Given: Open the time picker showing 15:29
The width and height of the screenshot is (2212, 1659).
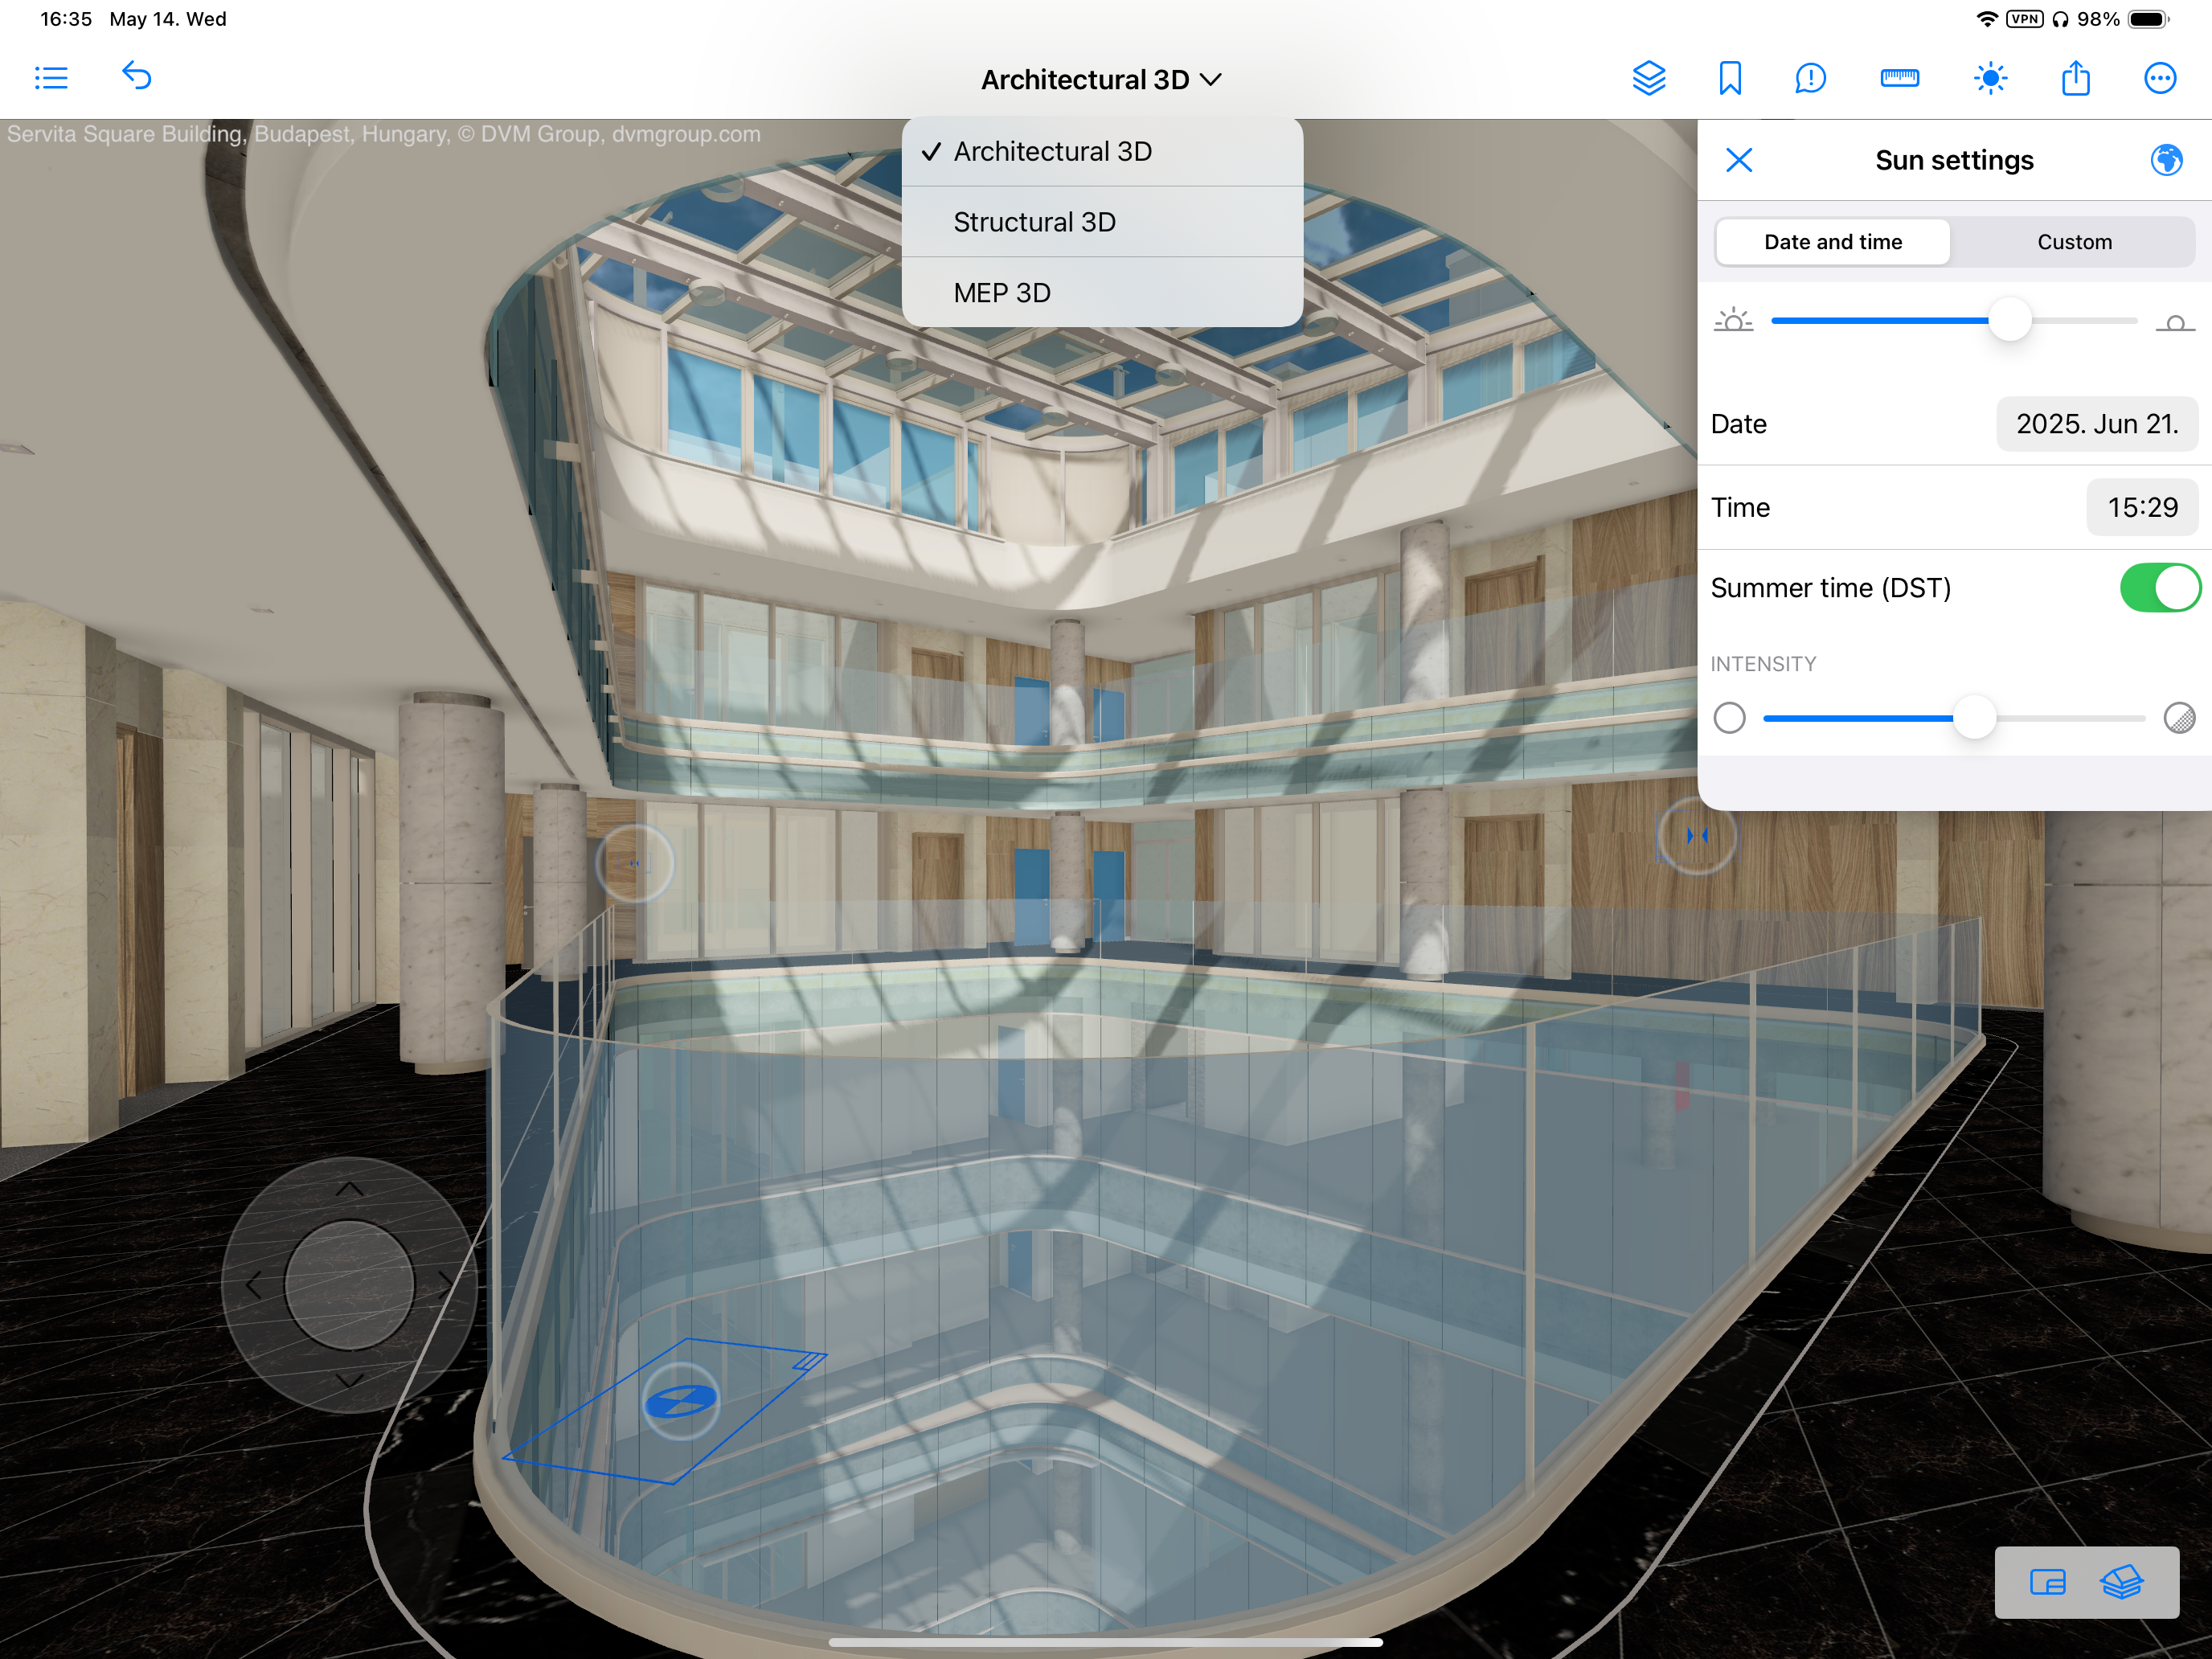Looking at the screenshot, I should coord(2141,508).
